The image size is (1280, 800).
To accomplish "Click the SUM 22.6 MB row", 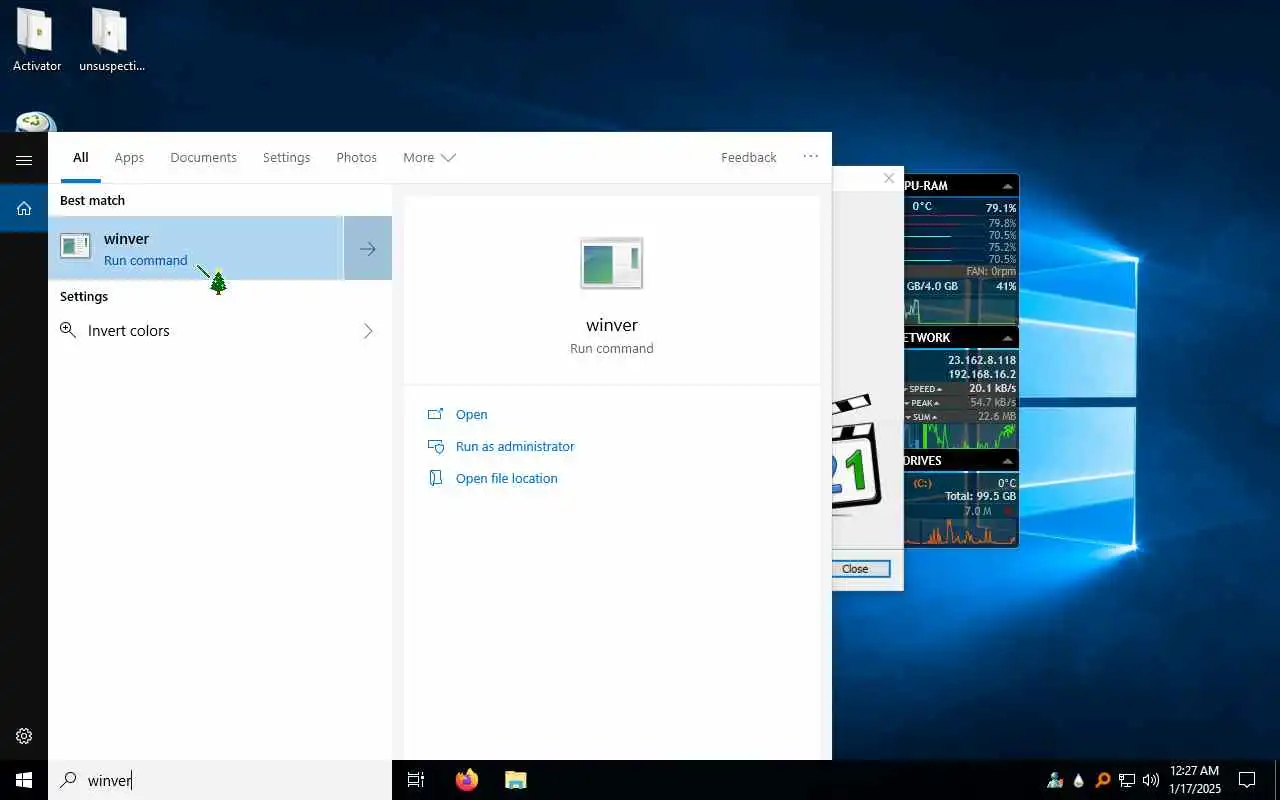I will click(960, 416).
